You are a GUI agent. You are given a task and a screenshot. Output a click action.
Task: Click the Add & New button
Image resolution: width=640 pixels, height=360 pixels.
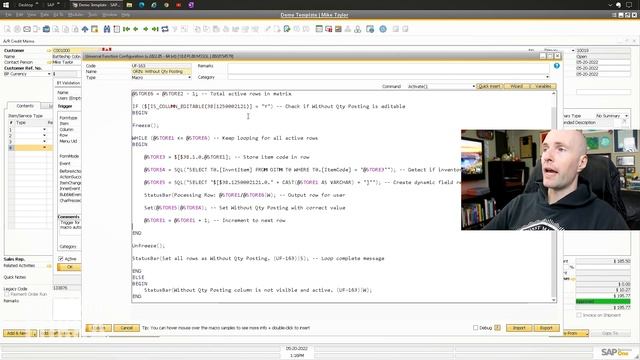click(16, 333)
